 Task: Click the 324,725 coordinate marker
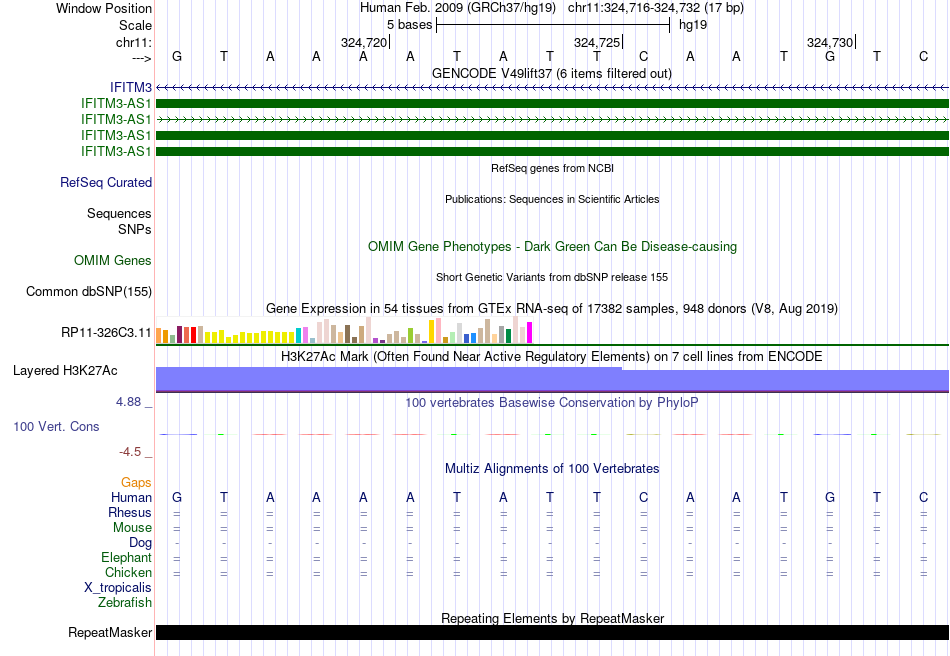pos(597,42)
